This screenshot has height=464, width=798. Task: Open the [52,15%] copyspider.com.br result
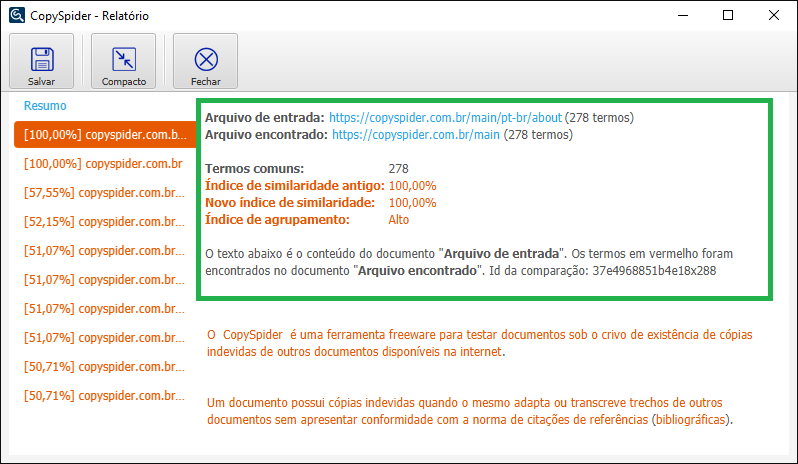click(104, 222)
